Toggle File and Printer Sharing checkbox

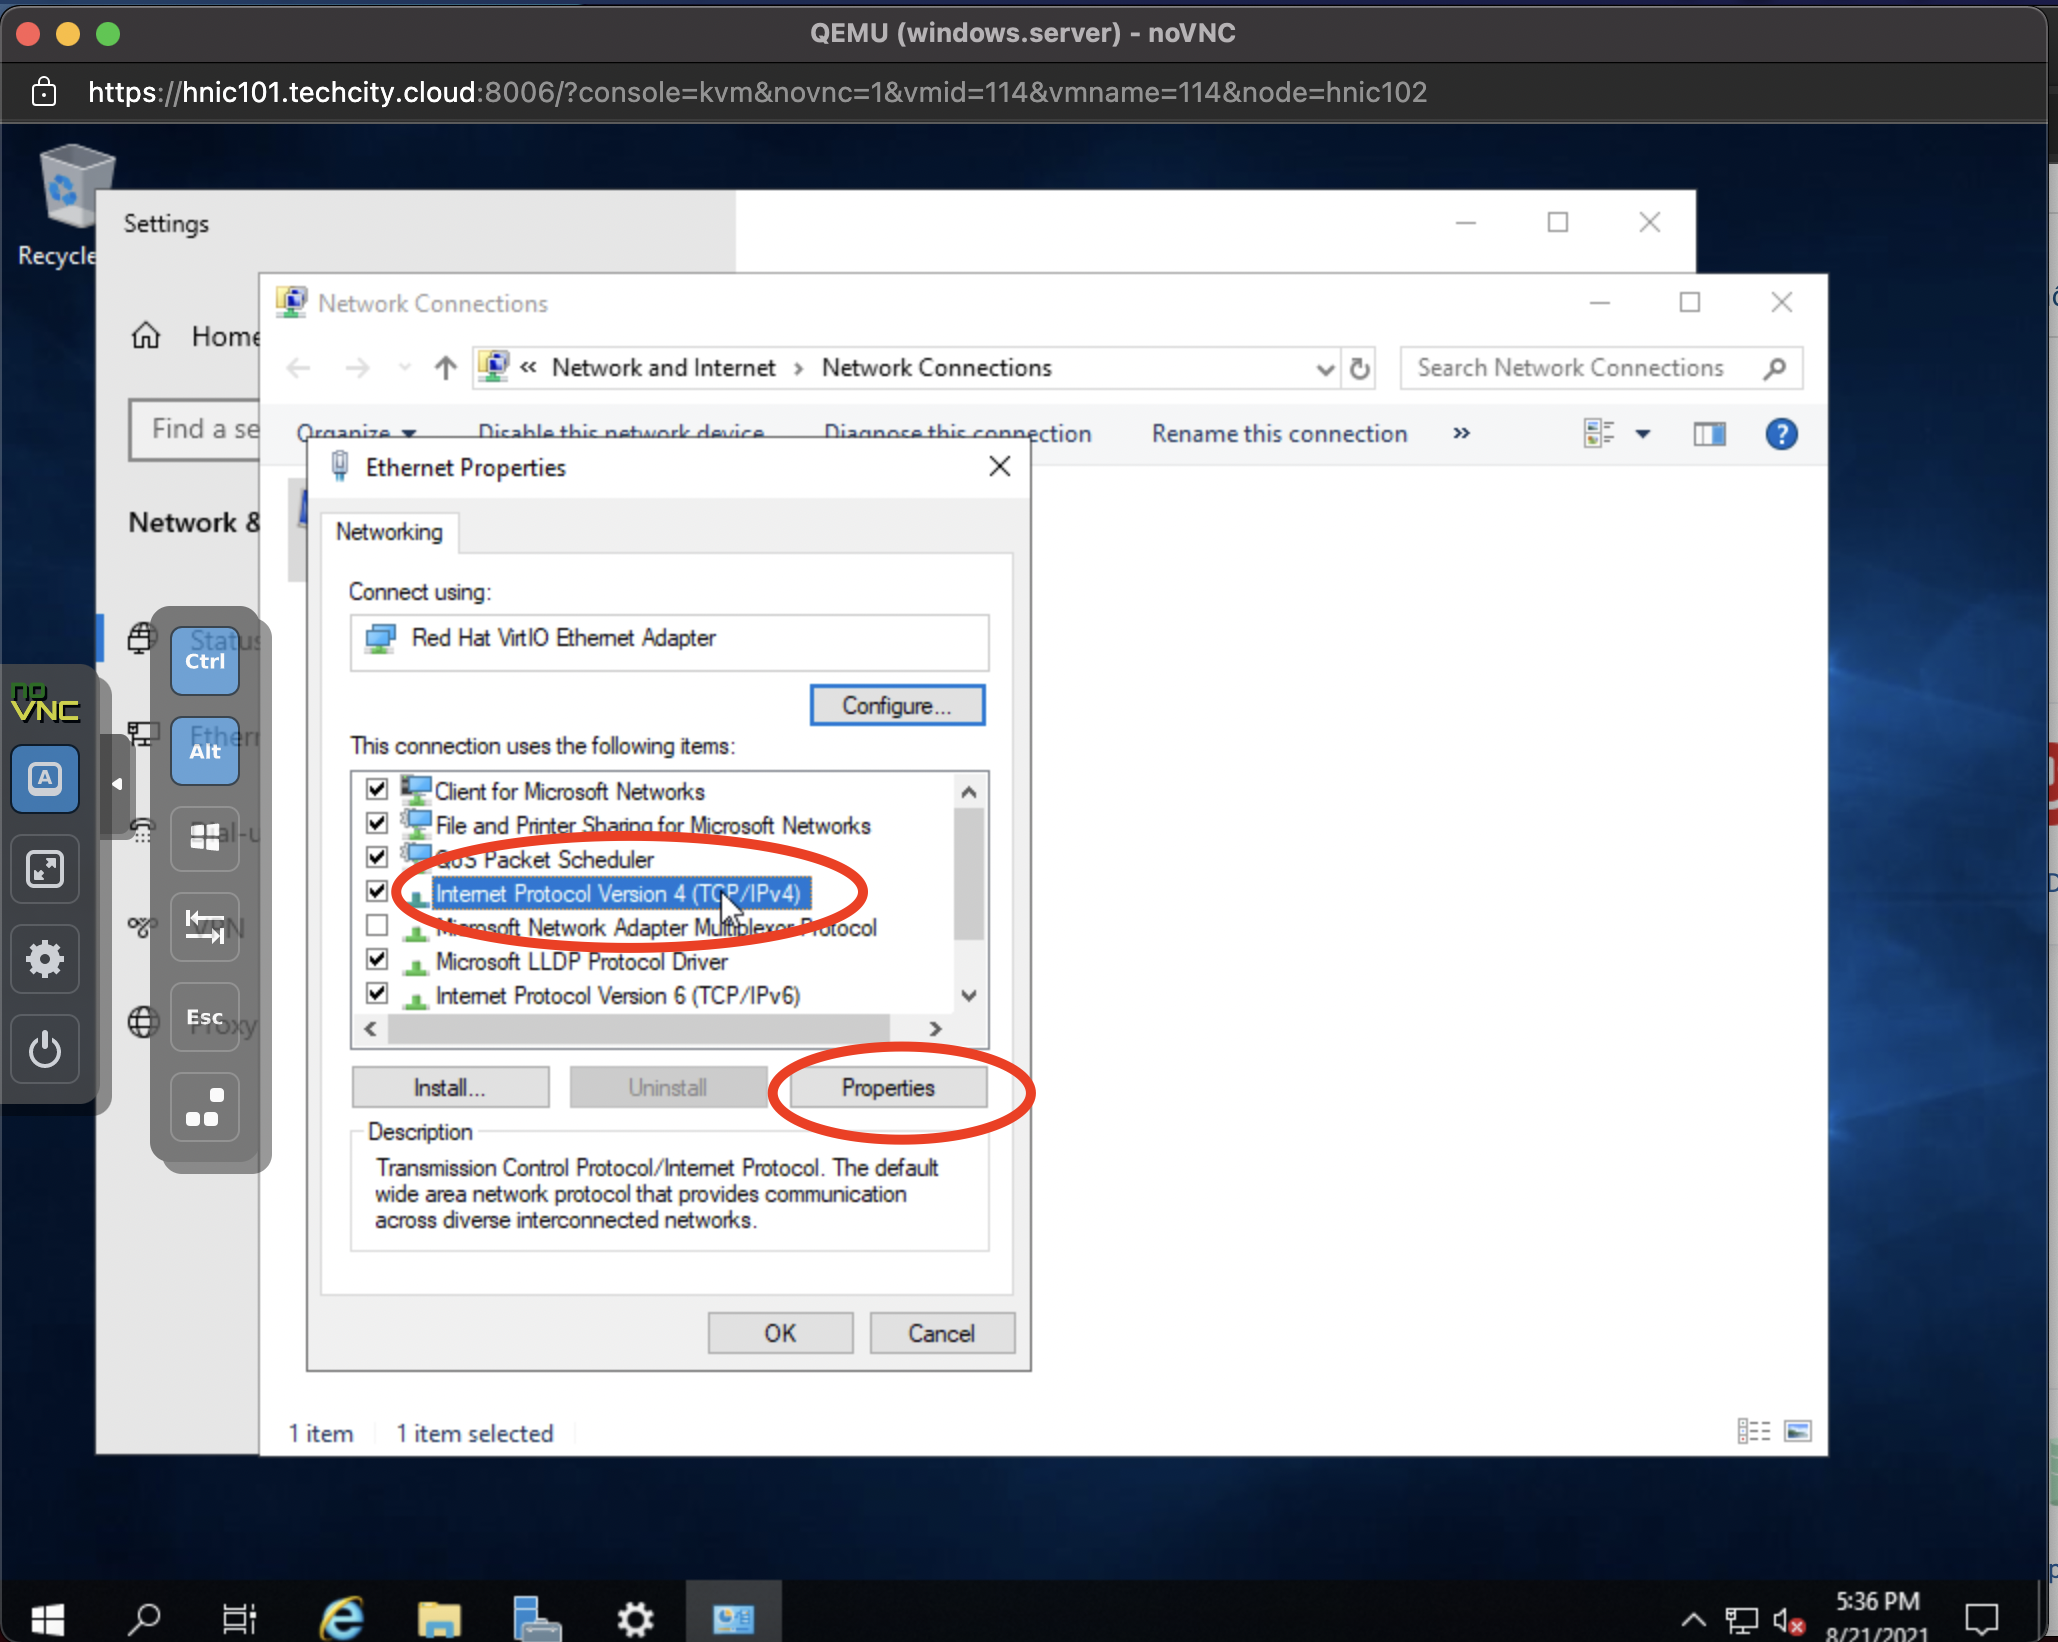coord(376,823)
